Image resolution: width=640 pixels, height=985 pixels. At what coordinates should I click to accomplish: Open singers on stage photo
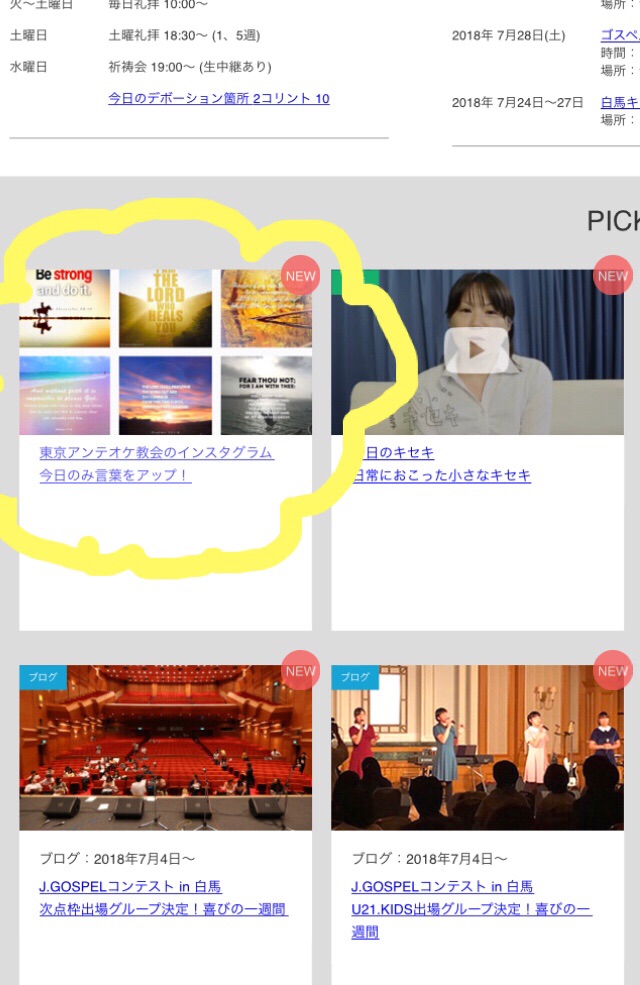(x=477, y=748)
